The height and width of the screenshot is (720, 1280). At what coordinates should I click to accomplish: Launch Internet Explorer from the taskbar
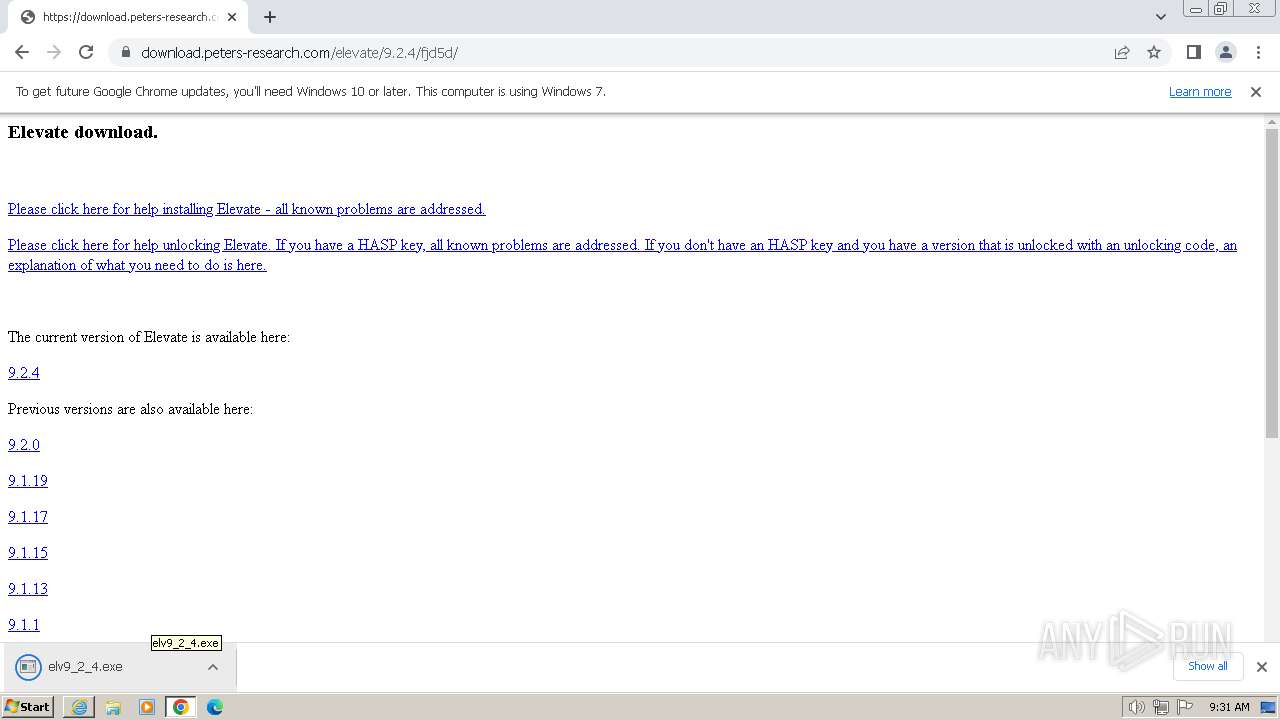click(x=79, y=707)
